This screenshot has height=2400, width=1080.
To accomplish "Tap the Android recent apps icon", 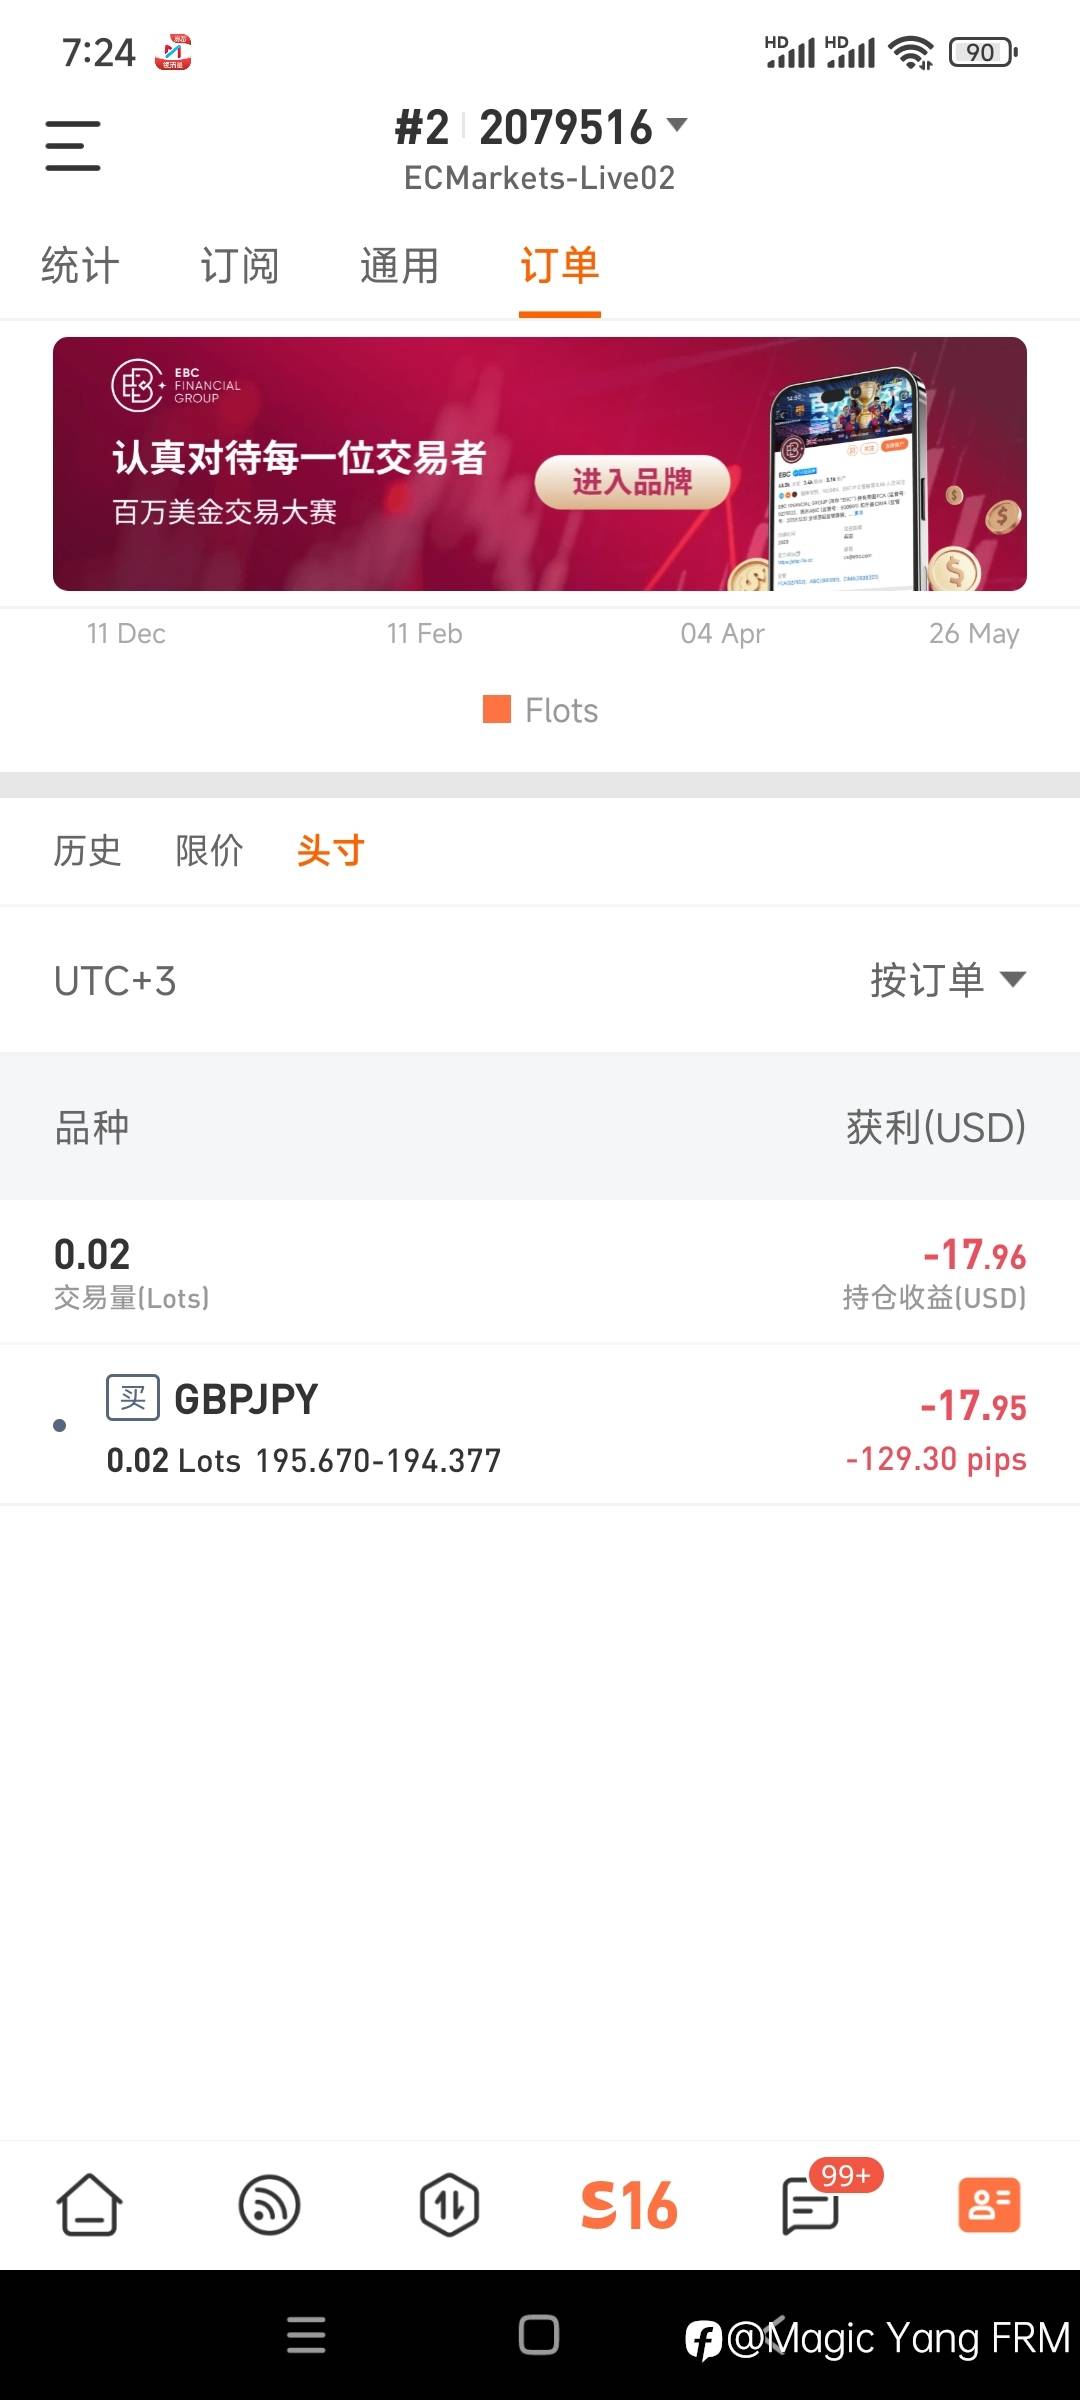I will click(x=306, y=2335).
